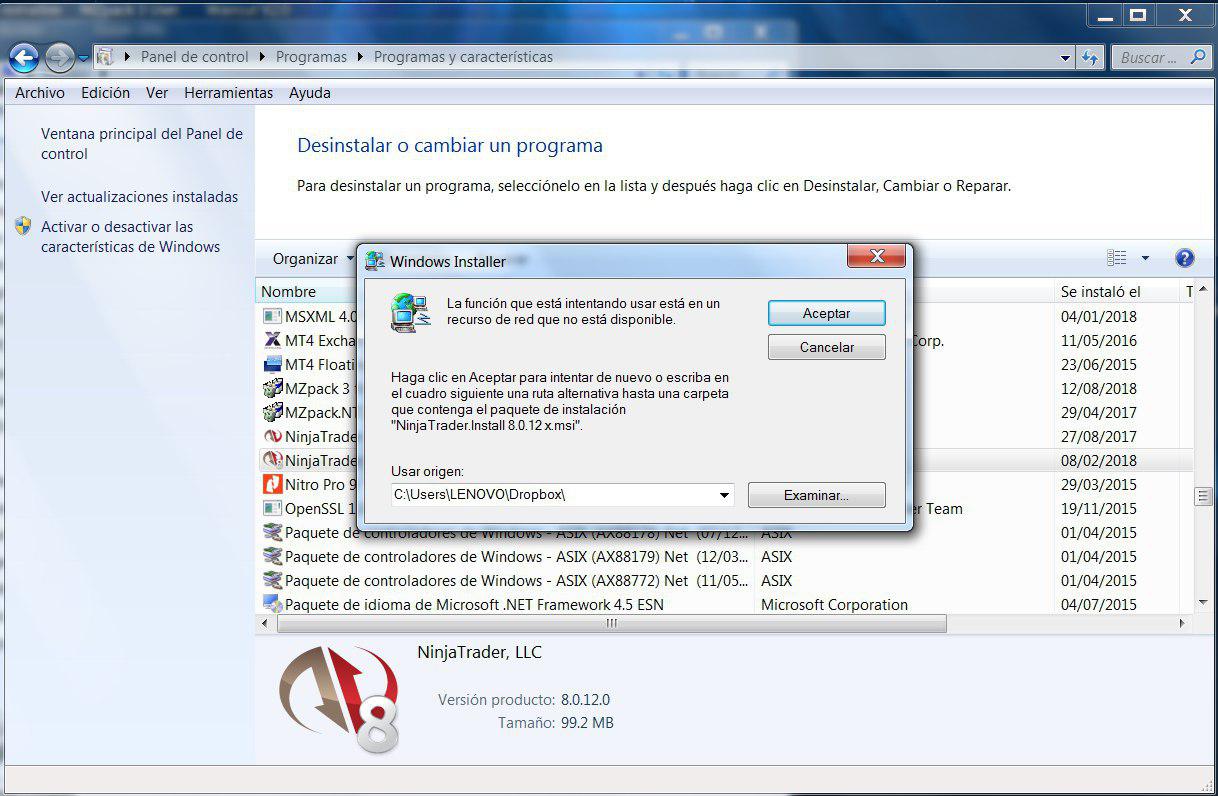The image size is (1218, 796).
Task: Click the Paquete de idioma .NET Framework icon
Action: point(272,604)
